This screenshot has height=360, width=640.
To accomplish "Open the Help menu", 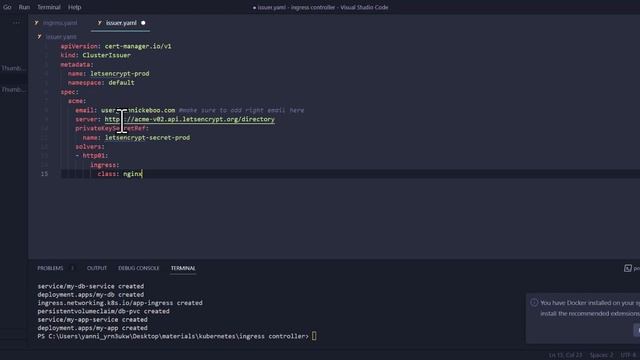I will pos(74,7).
